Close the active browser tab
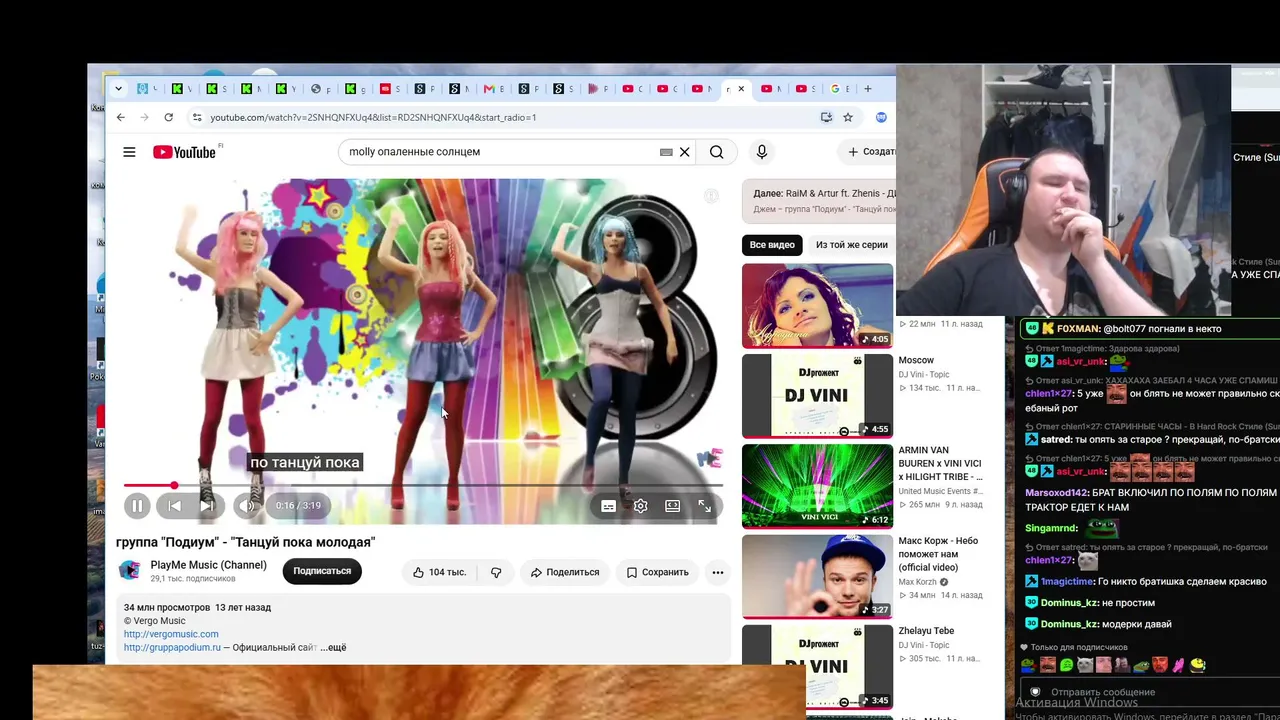The width and height of the screenshot is (1280, 720). (x=741, y=89)
